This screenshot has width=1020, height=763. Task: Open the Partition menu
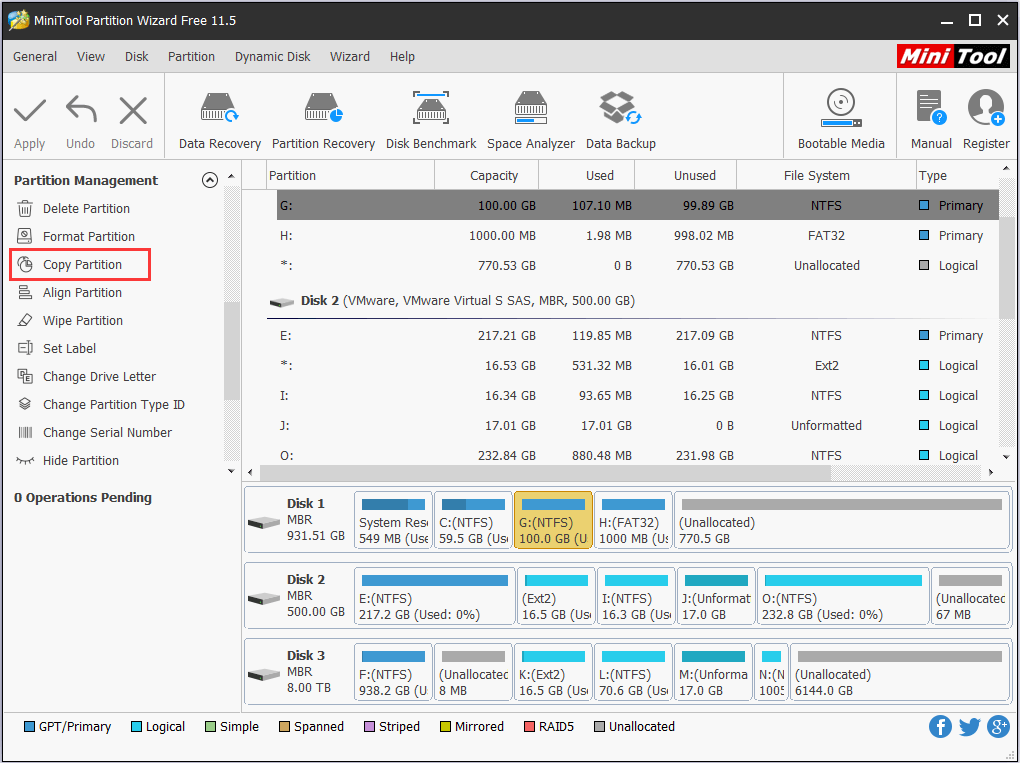[191, 57]
